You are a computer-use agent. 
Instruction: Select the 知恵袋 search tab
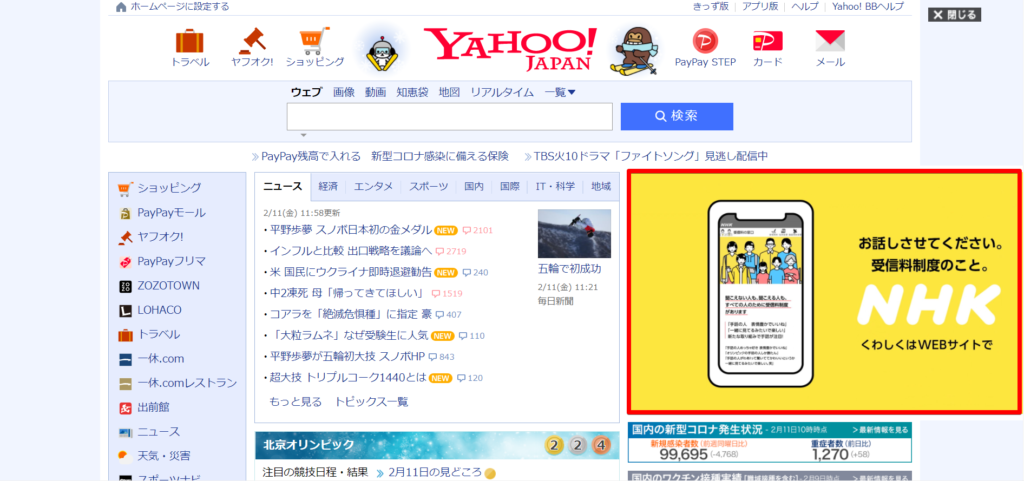click(x=412, y=93)
